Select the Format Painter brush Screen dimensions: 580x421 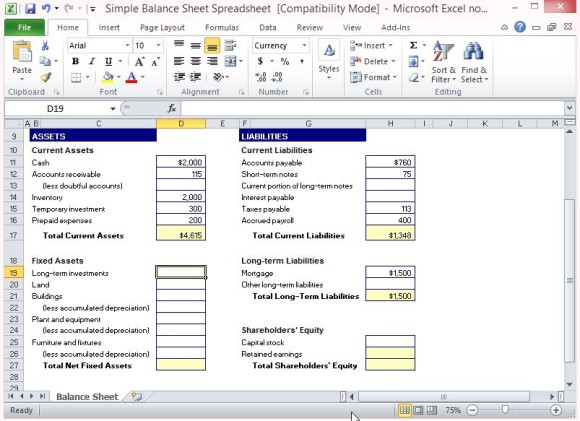(45, 77)
